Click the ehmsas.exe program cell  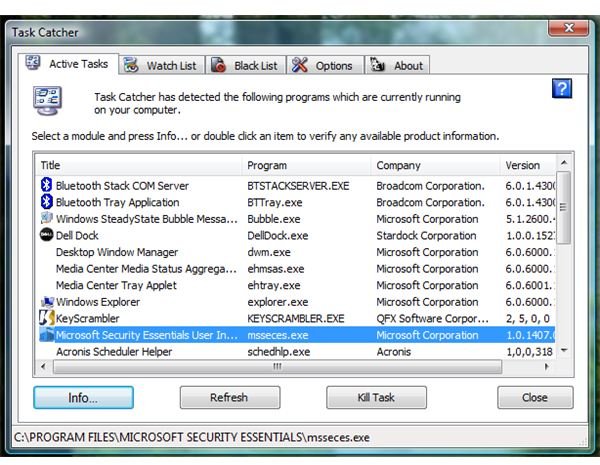point(276,269)
